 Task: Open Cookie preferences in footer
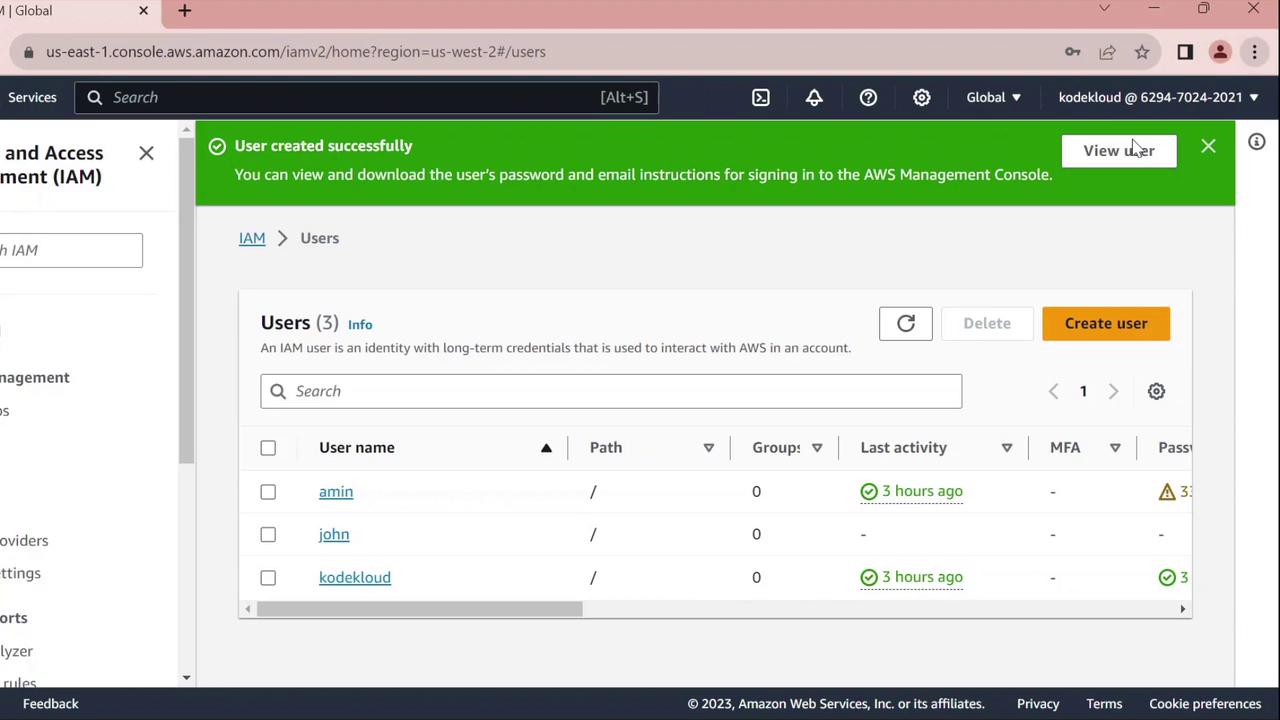coord(1205,704)
